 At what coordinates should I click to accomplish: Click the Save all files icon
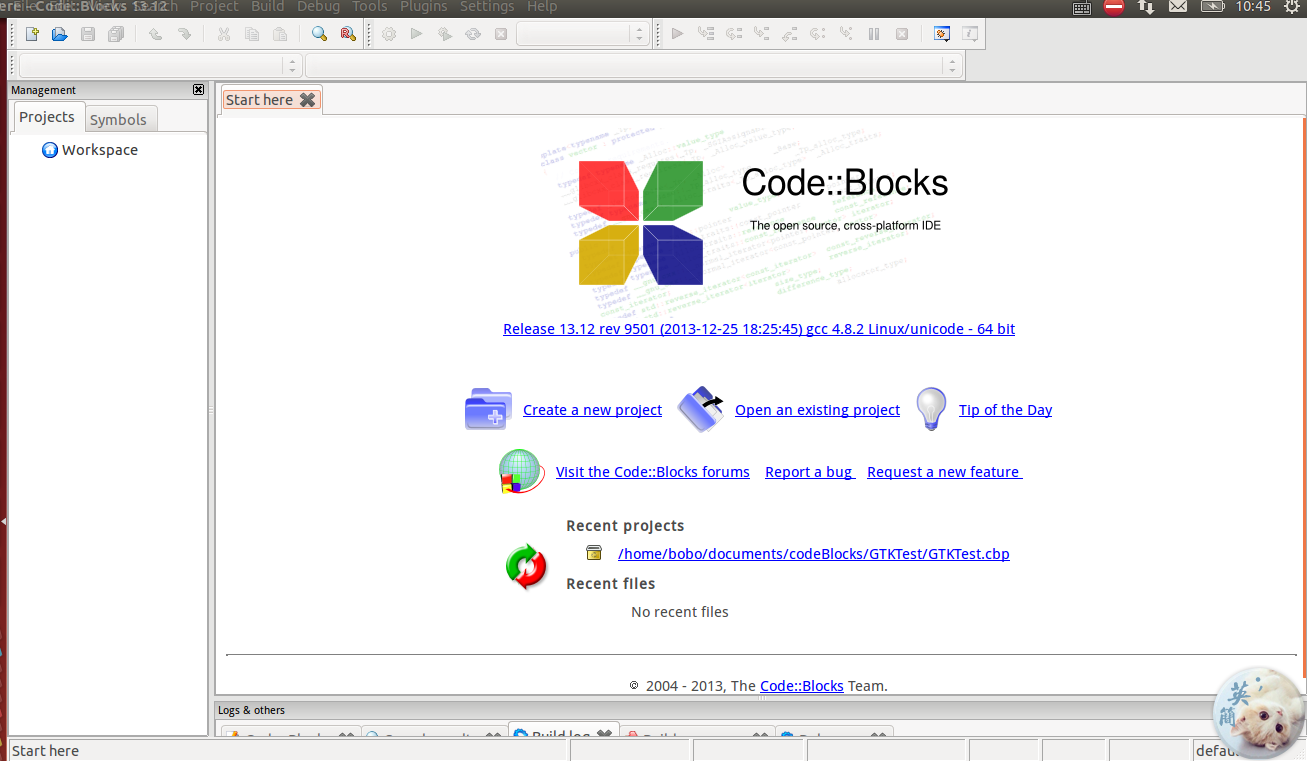(116, 34)
